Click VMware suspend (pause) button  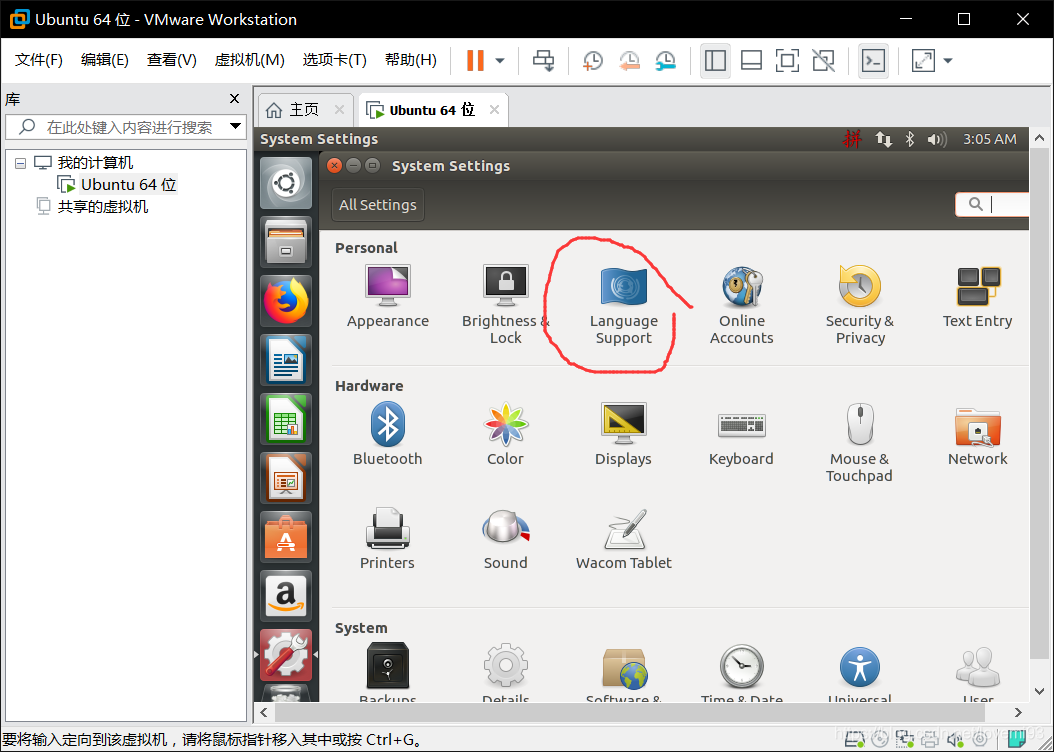pyautogui.click(x=475, y=60)
